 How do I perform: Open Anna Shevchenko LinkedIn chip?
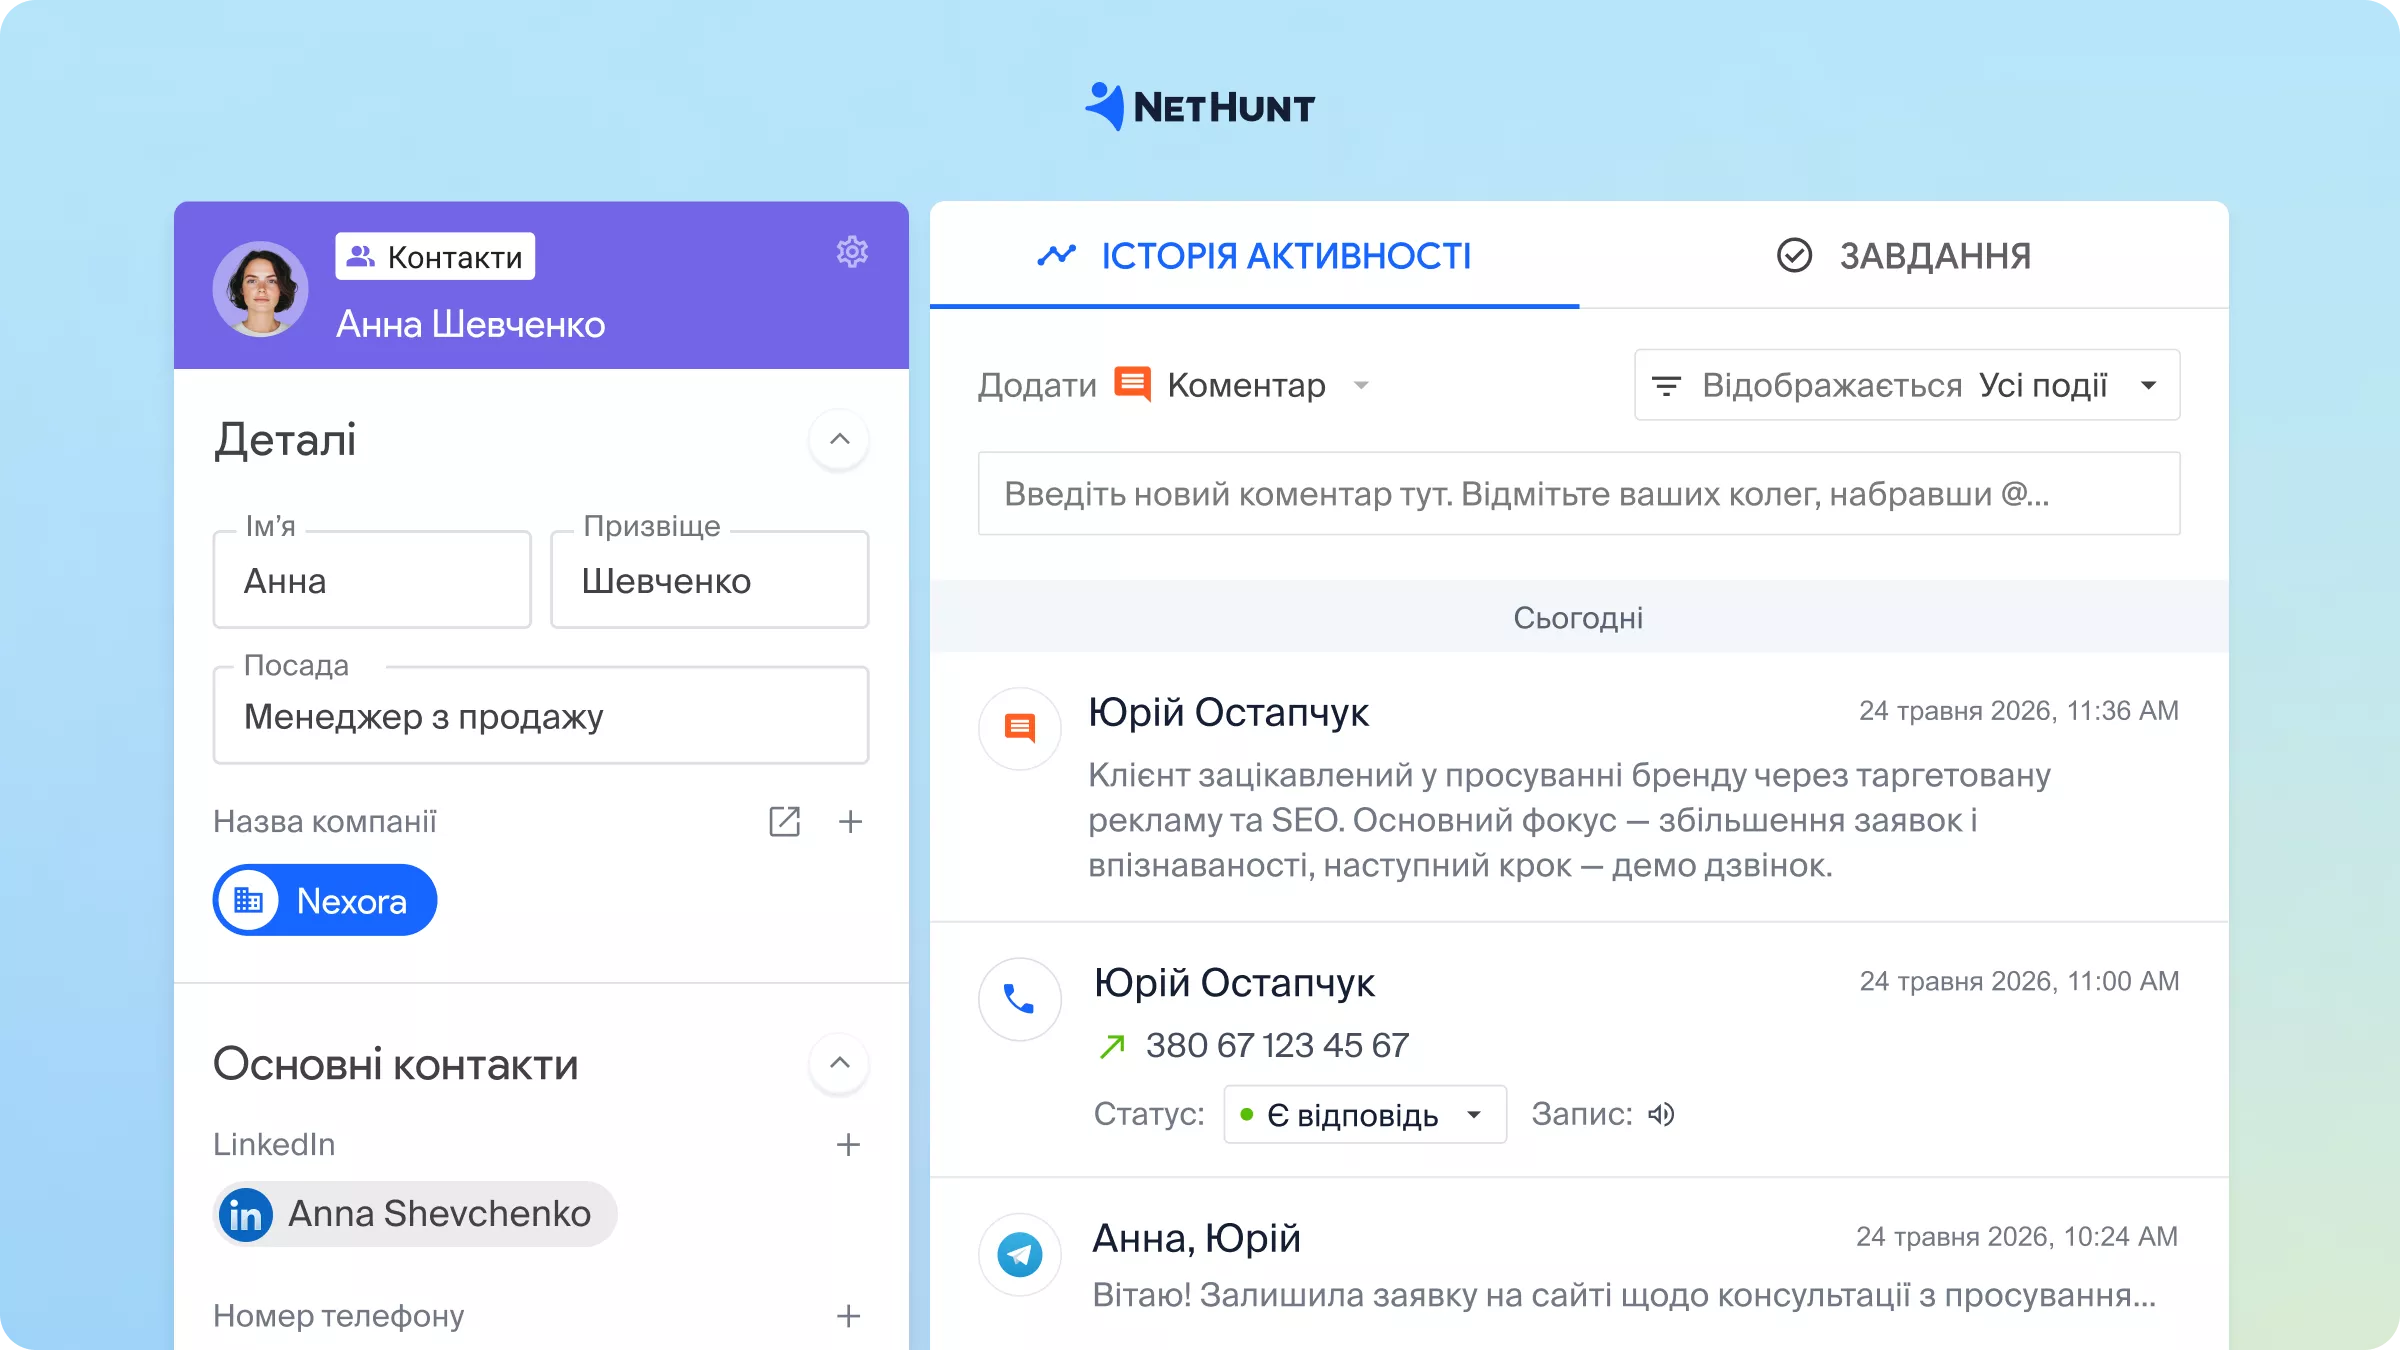click(x=415, y=1214)
